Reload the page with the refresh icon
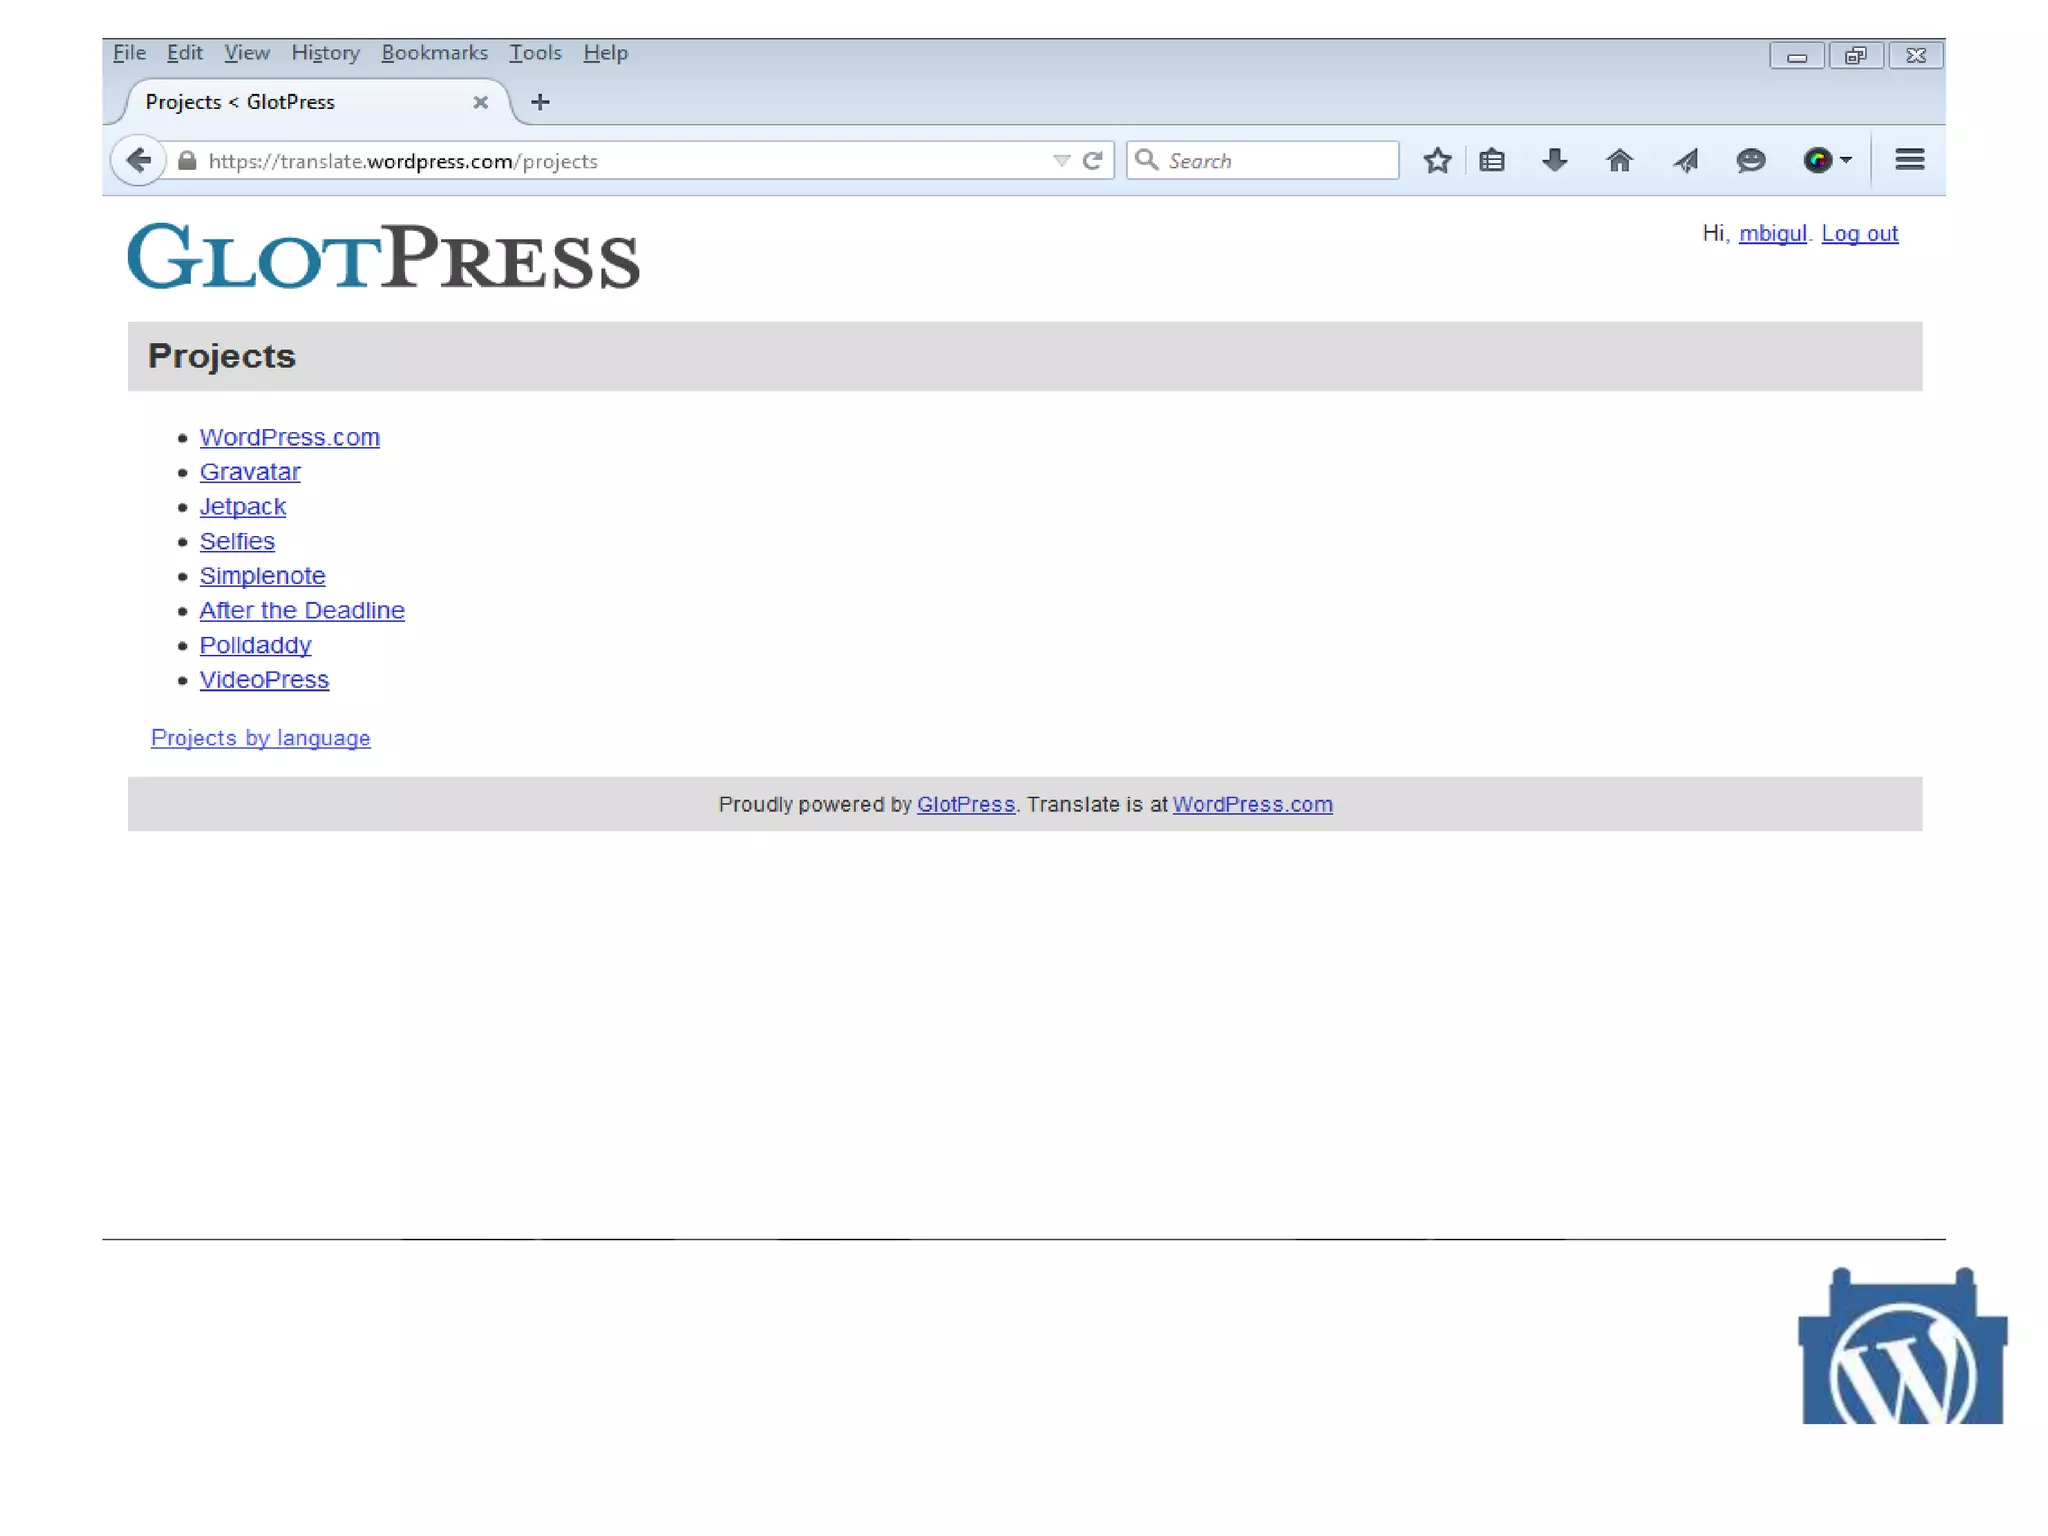The height and width of the screenshot is (1536, 2048). [x=1092, y=160]
